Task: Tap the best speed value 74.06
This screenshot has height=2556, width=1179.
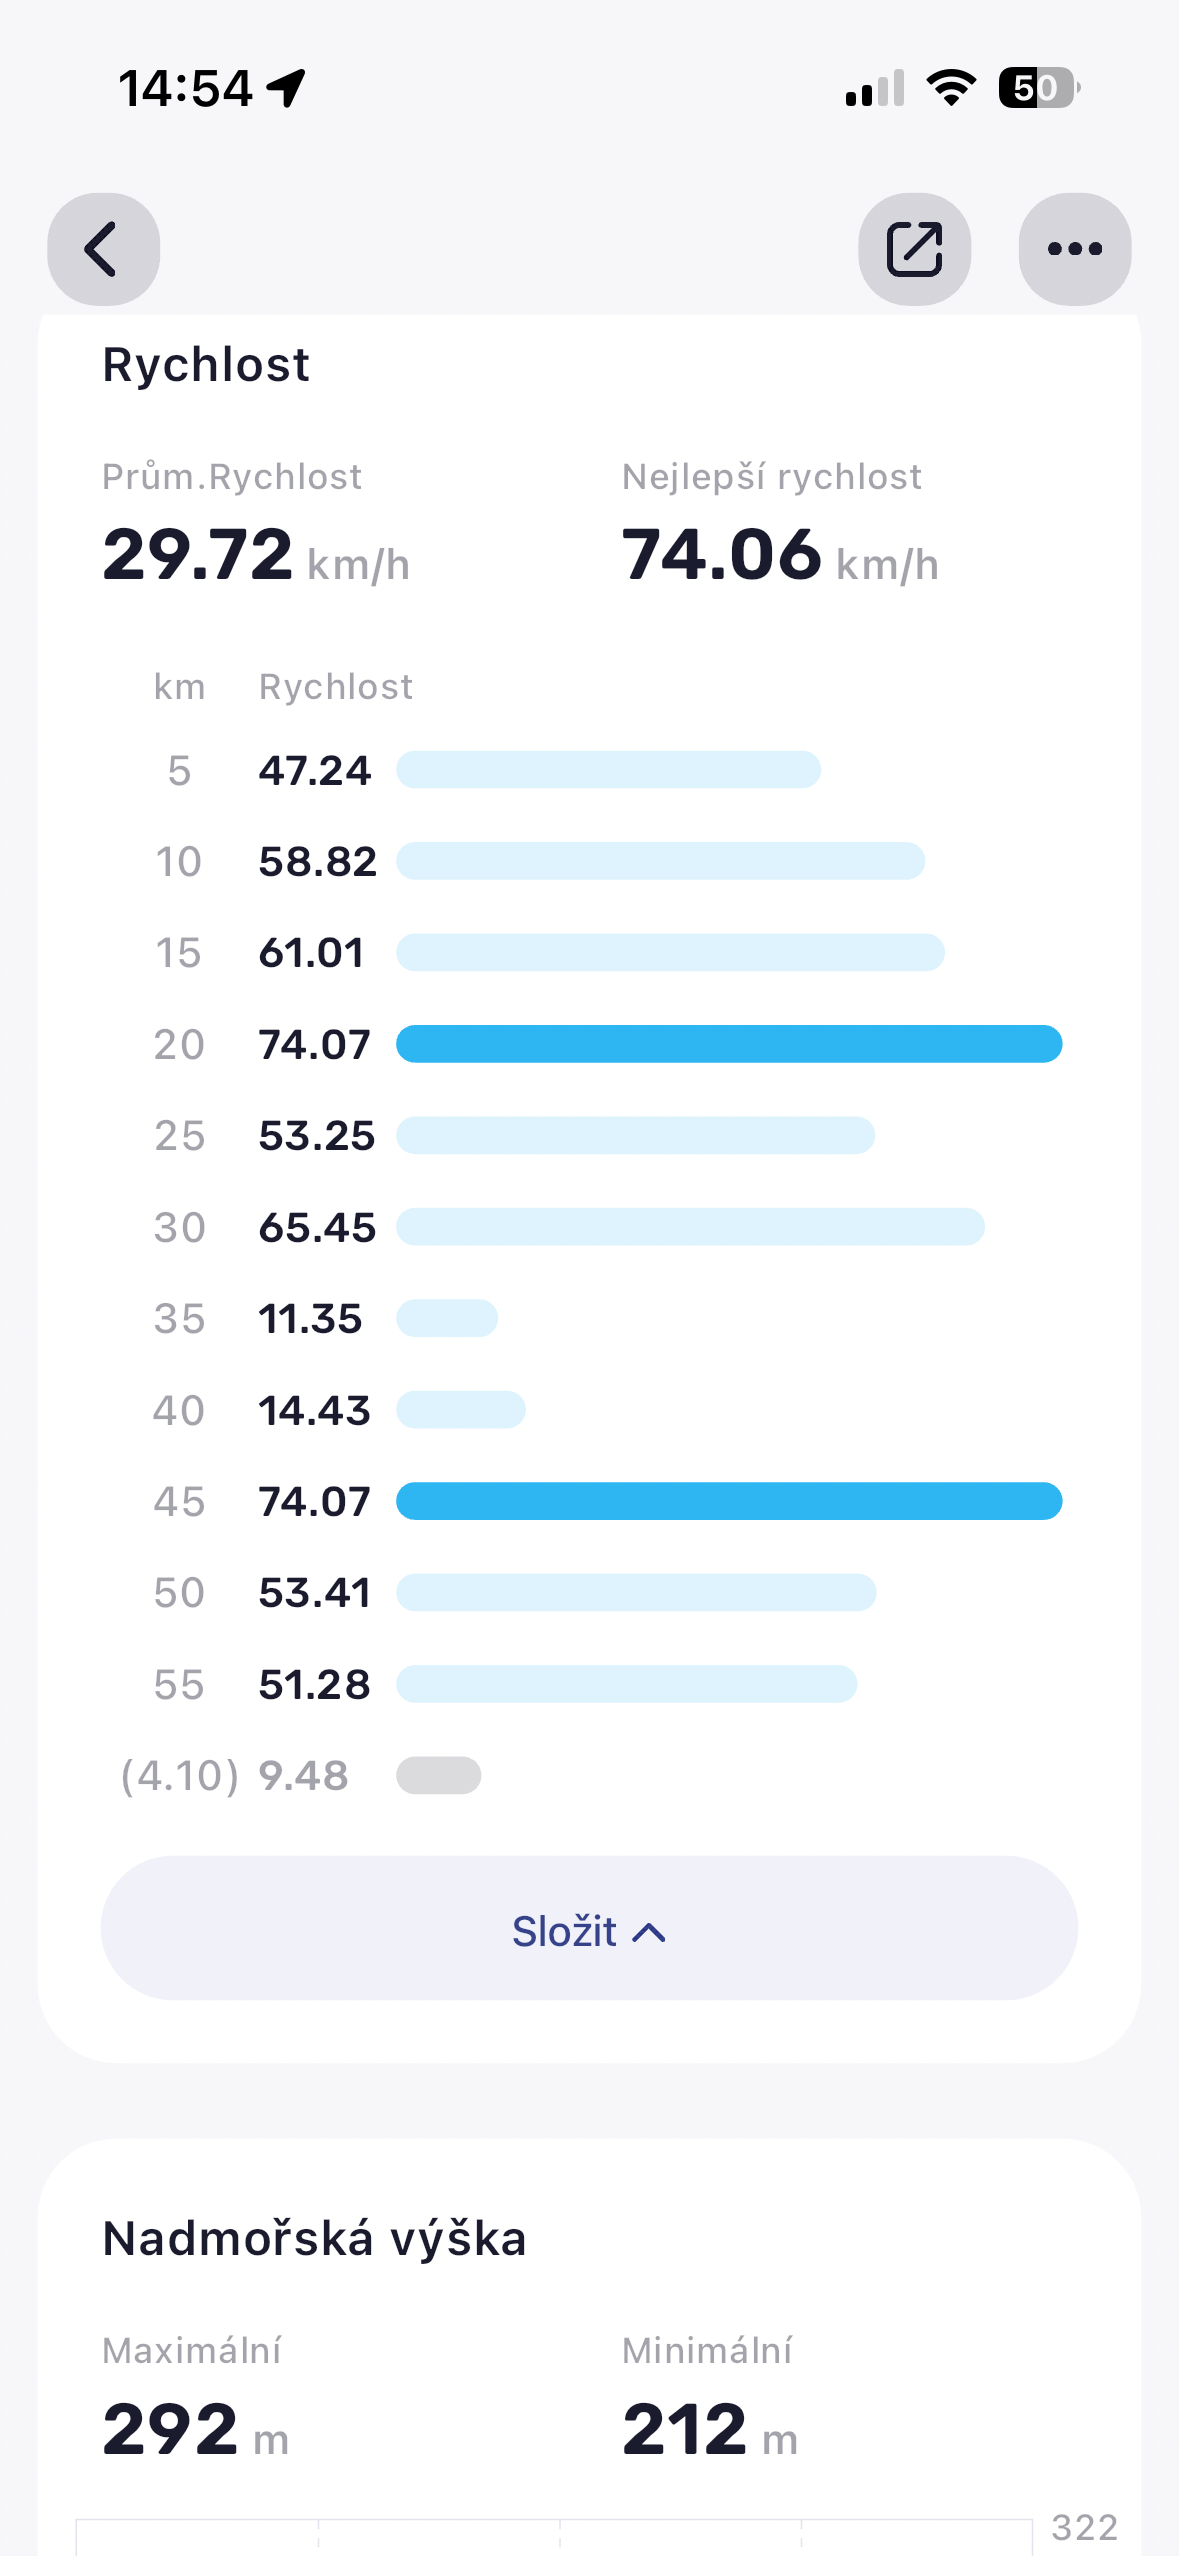Action: pos(722,555)
